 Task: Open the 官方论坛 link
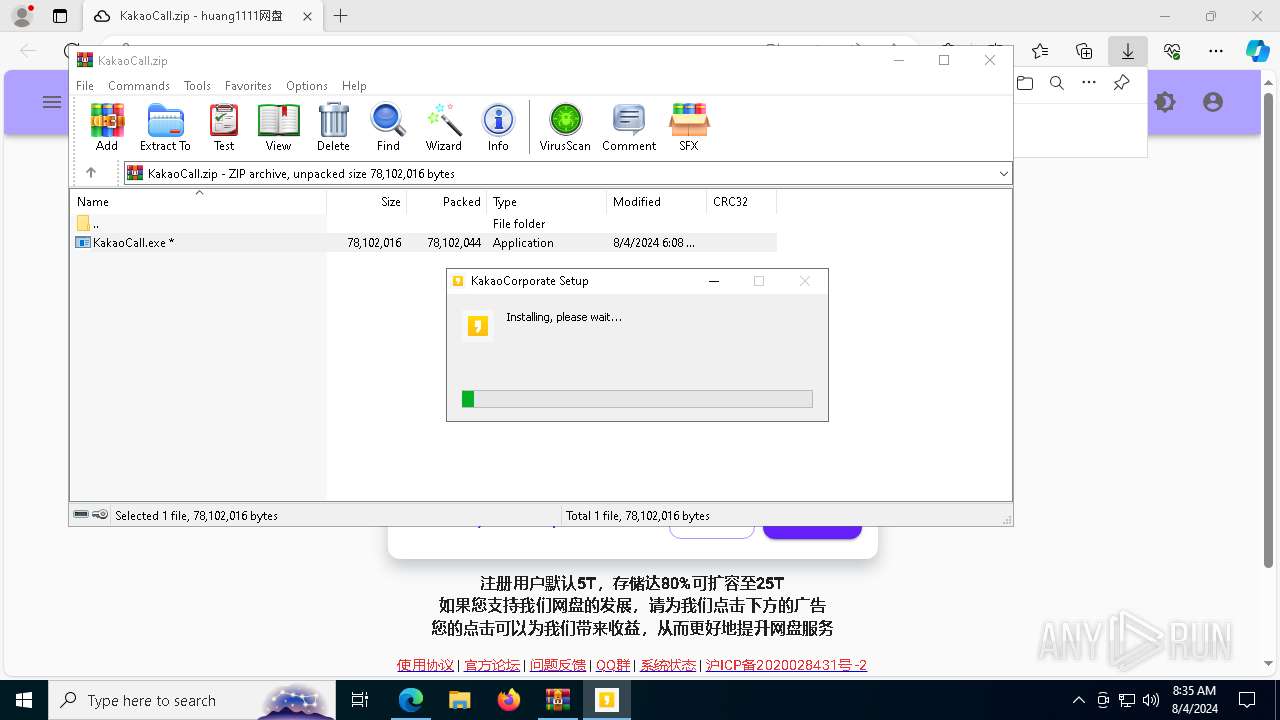492,665
